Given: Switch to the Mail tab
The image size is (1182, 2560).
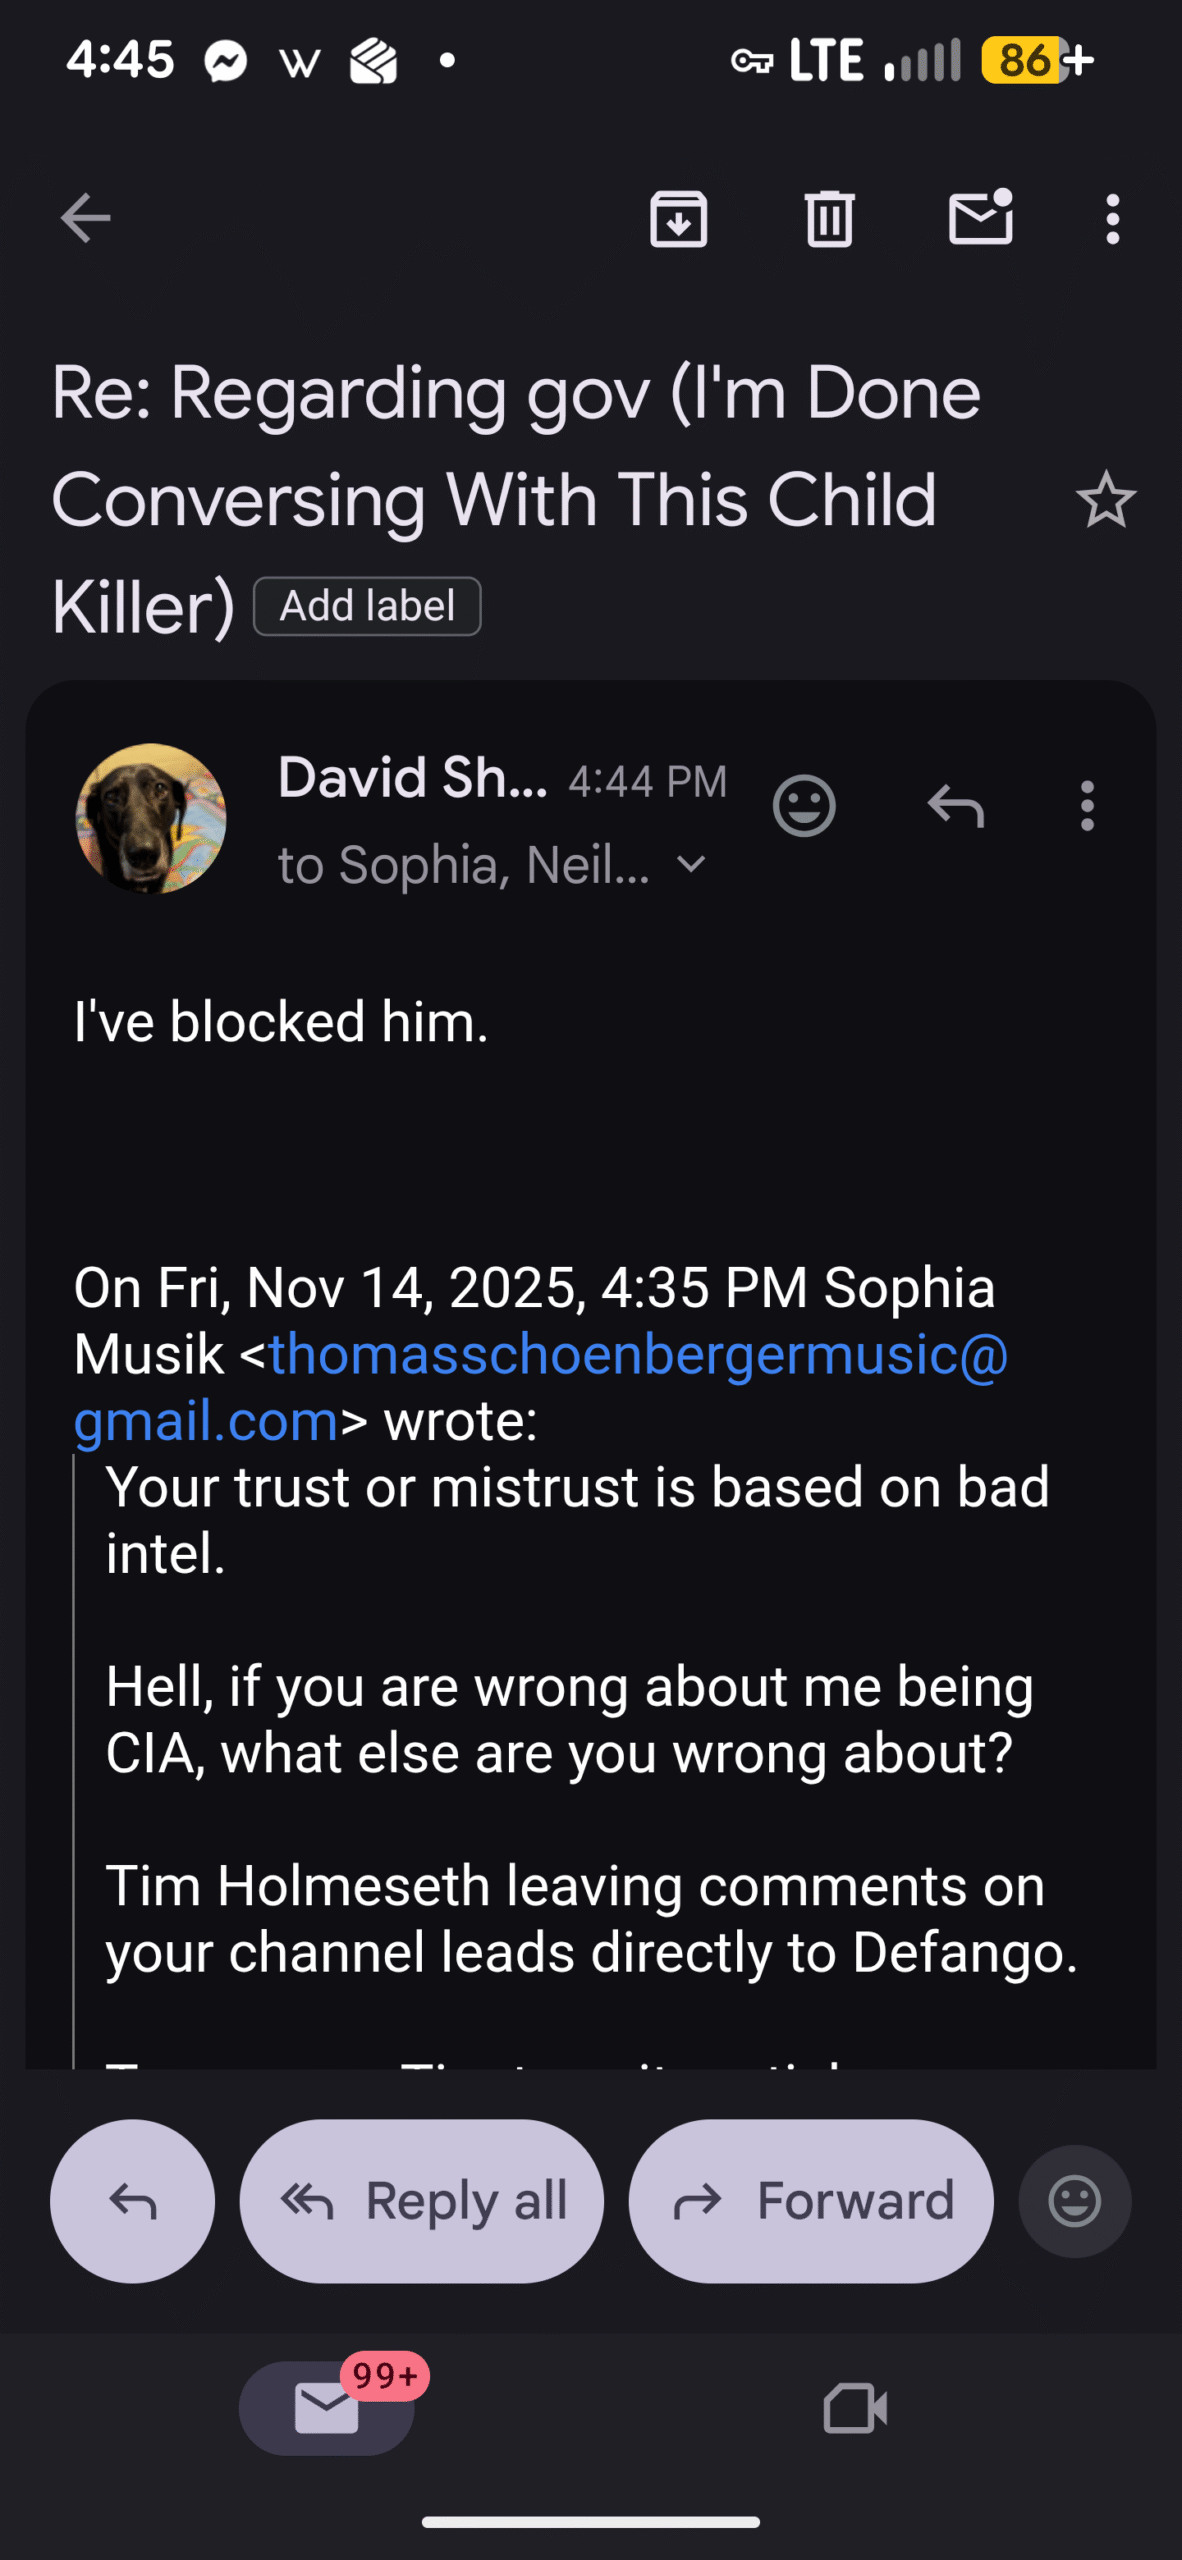Looking at the screenshot, I should [x=327, y=2408].
